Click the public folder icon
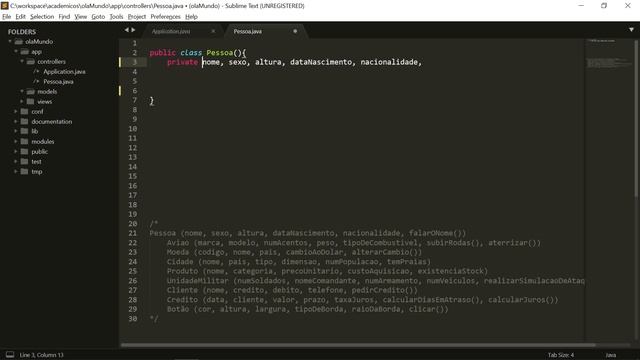The width and height of the screenshot is (640, 360). point(24,151)
